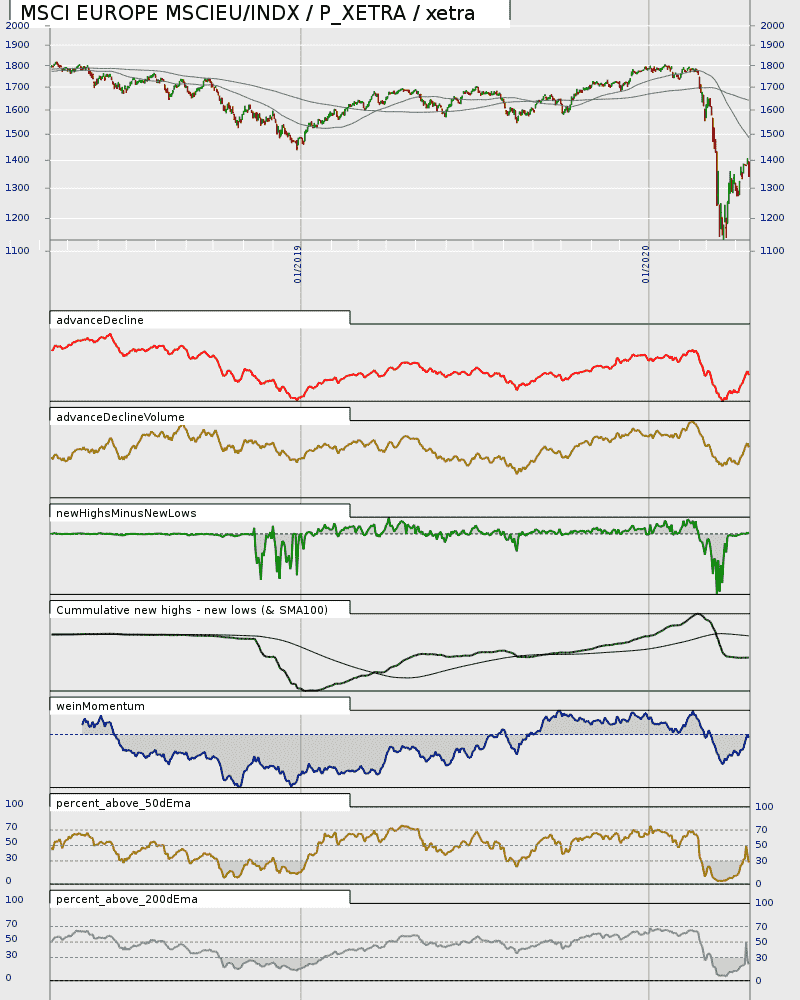Select 1800 on the right price axis
Screen dimensions: 800x1000
coord(772,66)
